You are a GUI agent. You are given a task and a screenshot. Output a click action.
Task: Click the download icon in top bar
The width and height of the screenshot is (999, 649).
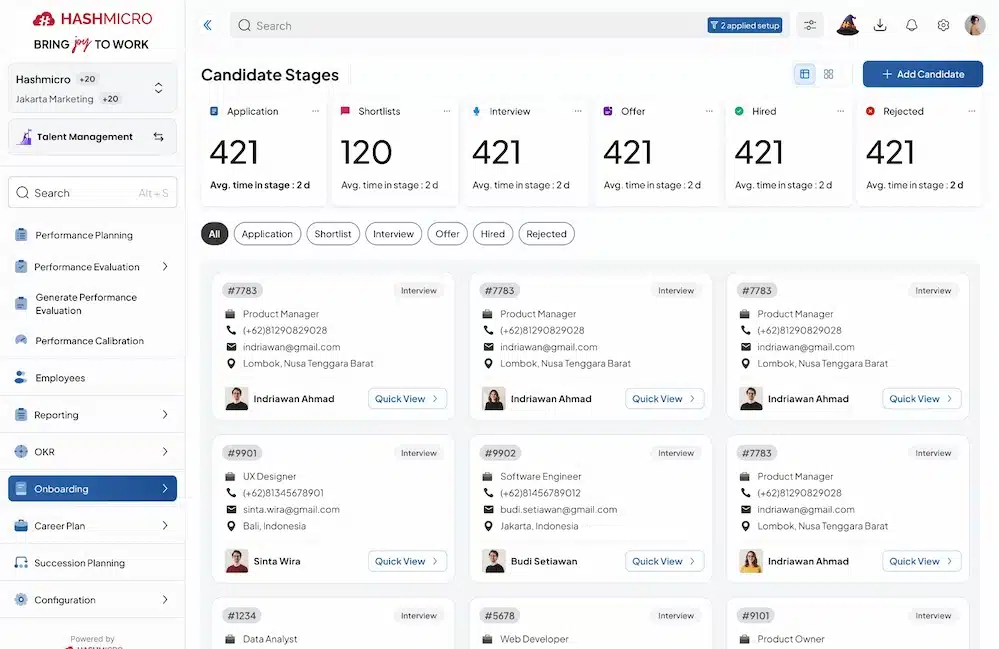(880, 26)
